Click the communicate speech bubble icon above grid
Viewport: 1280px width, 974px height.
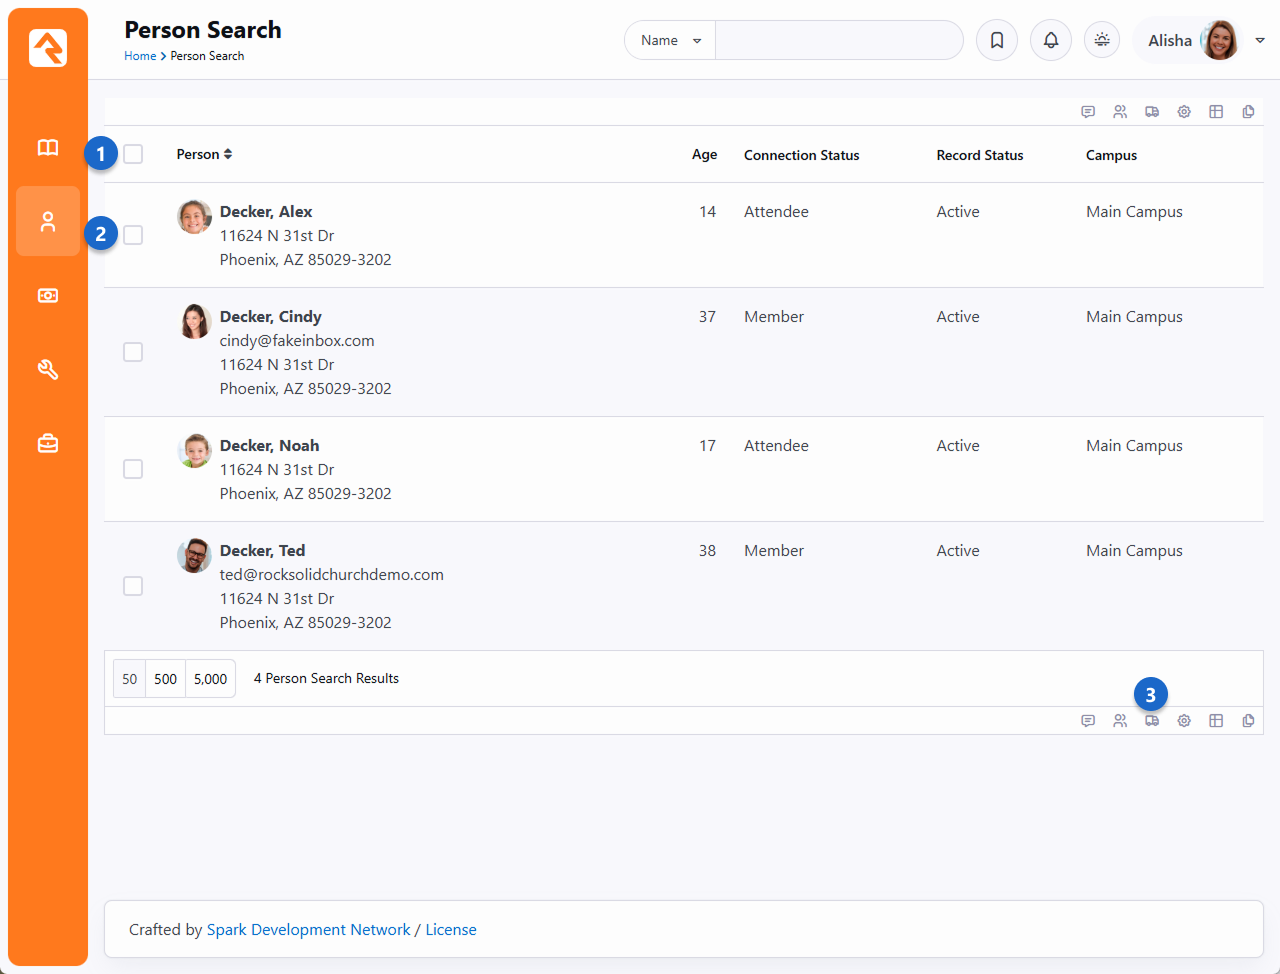click(1088, 112)
